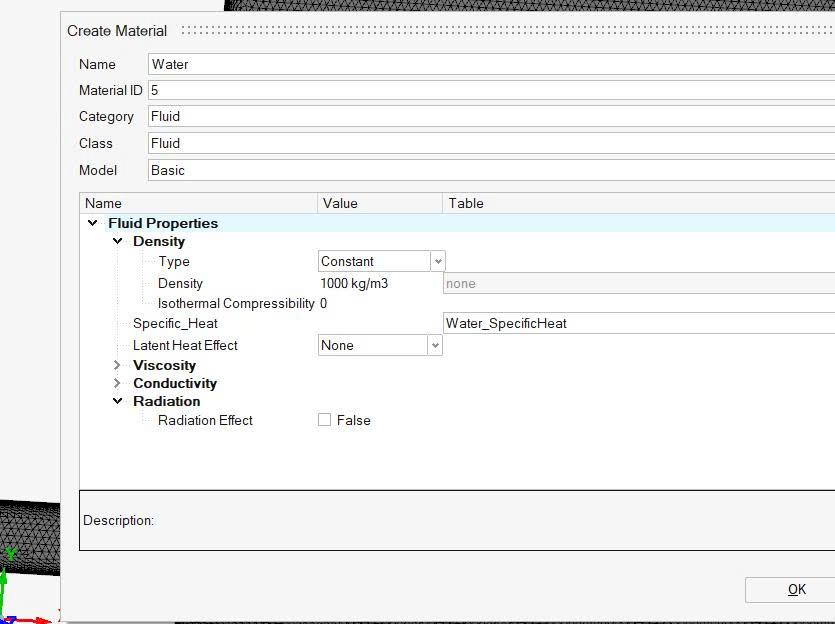Select the Type row under Density
This screenshot has width=835, height=624.
[x=174, y=261]
